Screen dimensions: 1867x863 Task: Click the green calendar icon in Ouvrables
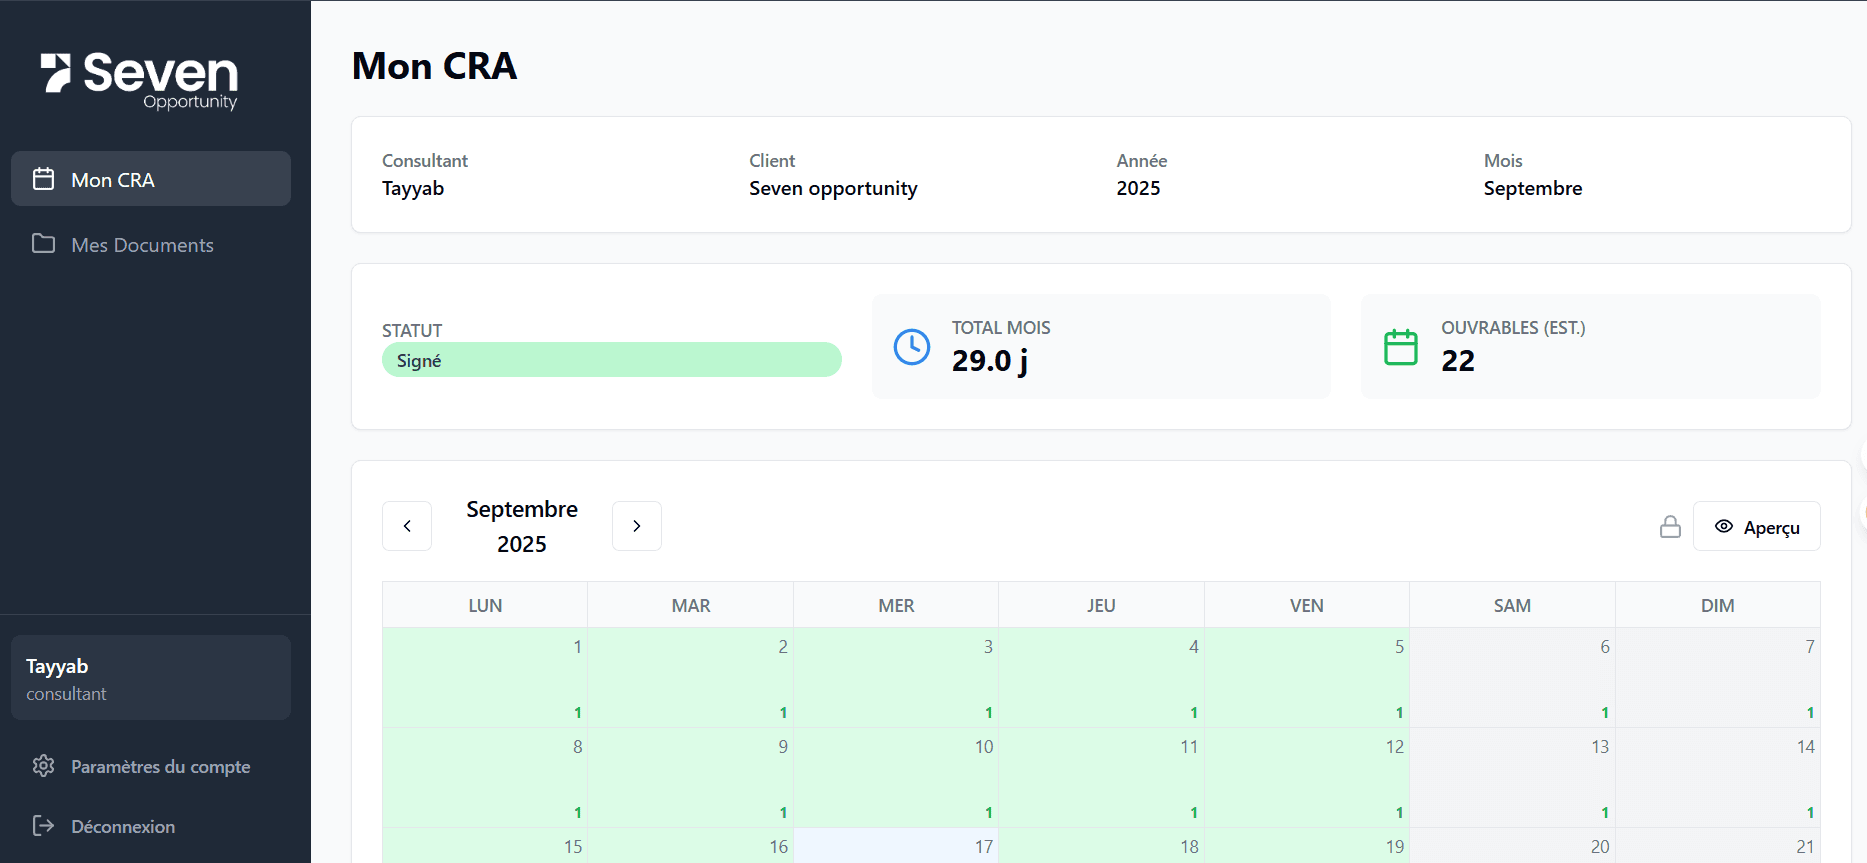(1400, 347)
